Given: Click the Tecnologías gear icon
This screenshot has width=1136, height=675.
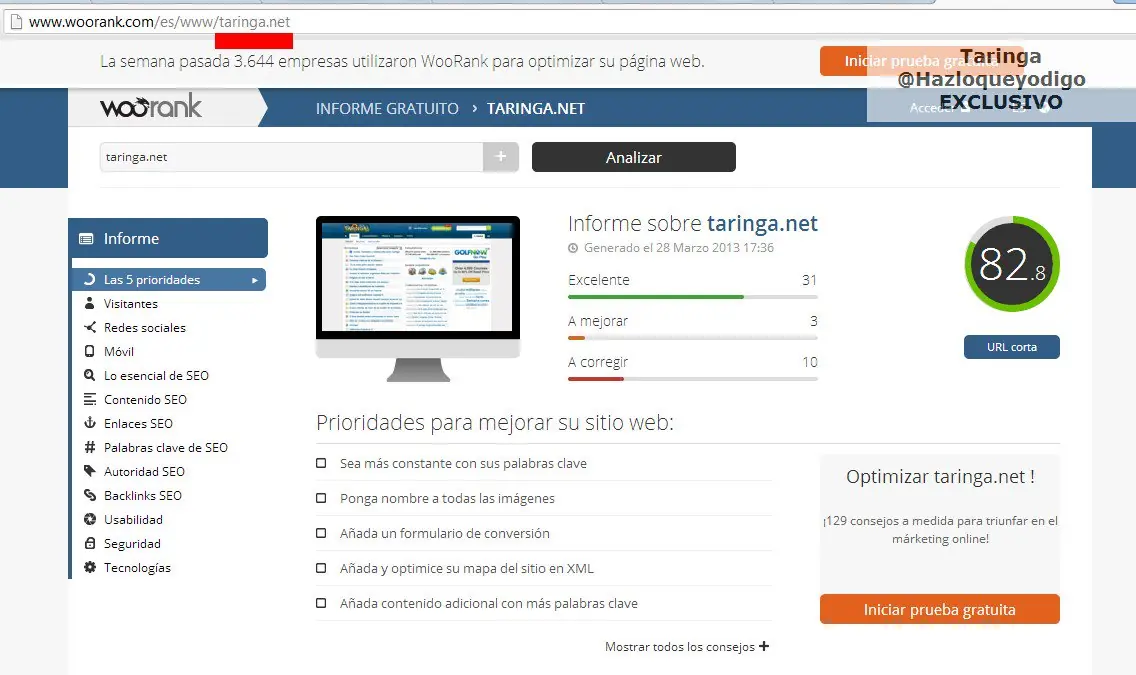Looking at the screenshot, I should (90, 567).
